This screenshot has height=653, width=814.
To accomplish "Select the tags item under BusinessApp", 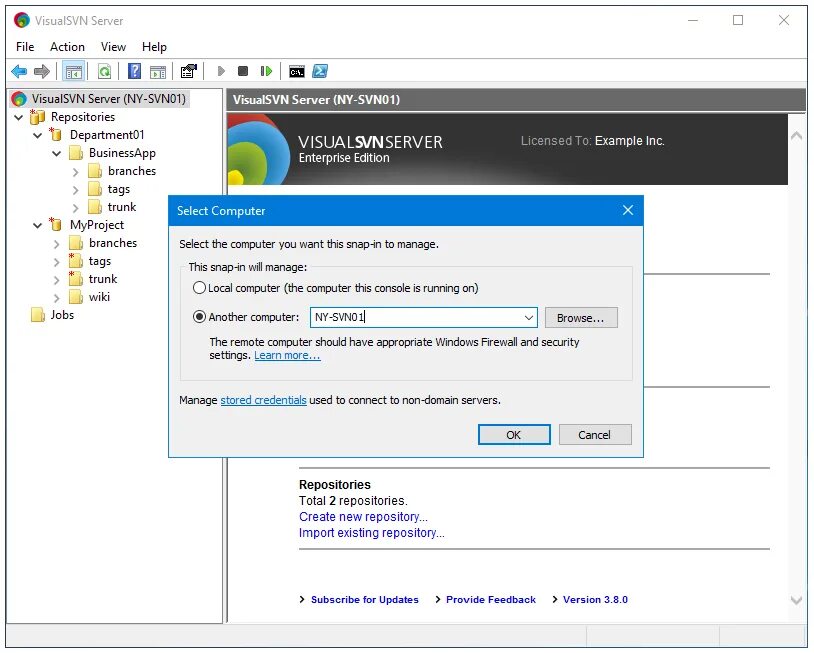I will 119,189.
